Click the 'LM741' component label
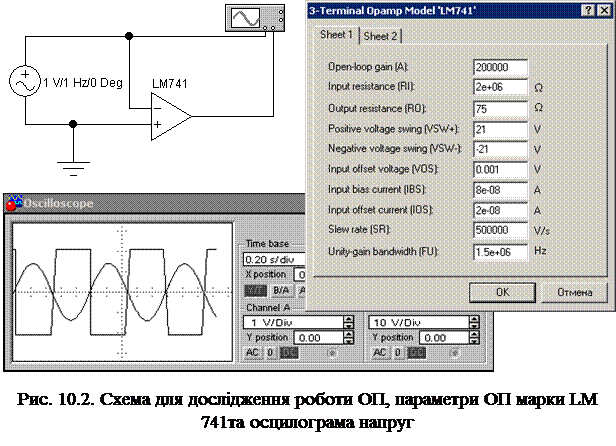This screenshot has height=446, width=616. point(170,84)
